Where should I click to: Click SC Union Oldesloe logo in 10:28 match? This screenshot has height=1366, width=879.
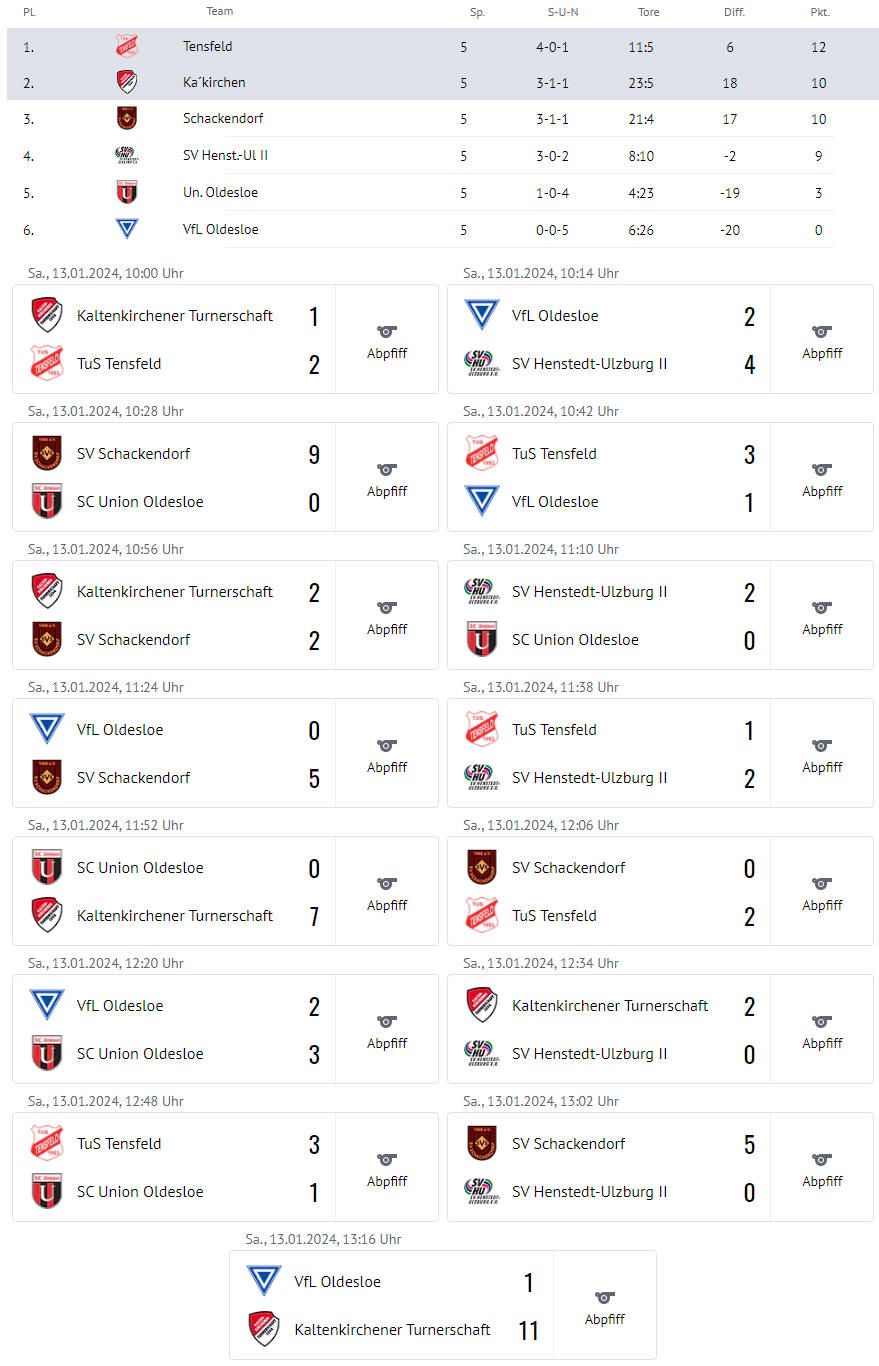click(47, 501)
